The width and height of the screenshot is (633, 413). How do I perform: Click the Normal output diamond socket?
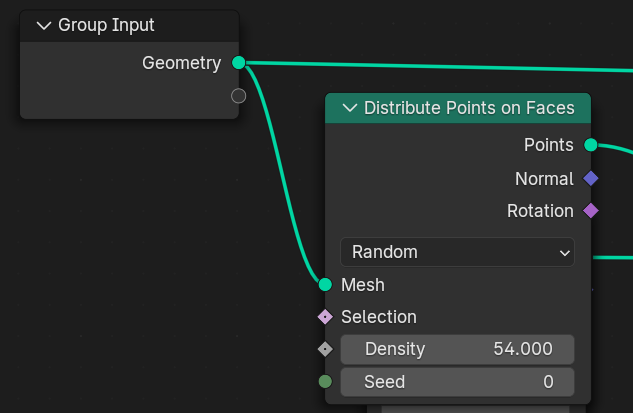[x=591, y=178]
